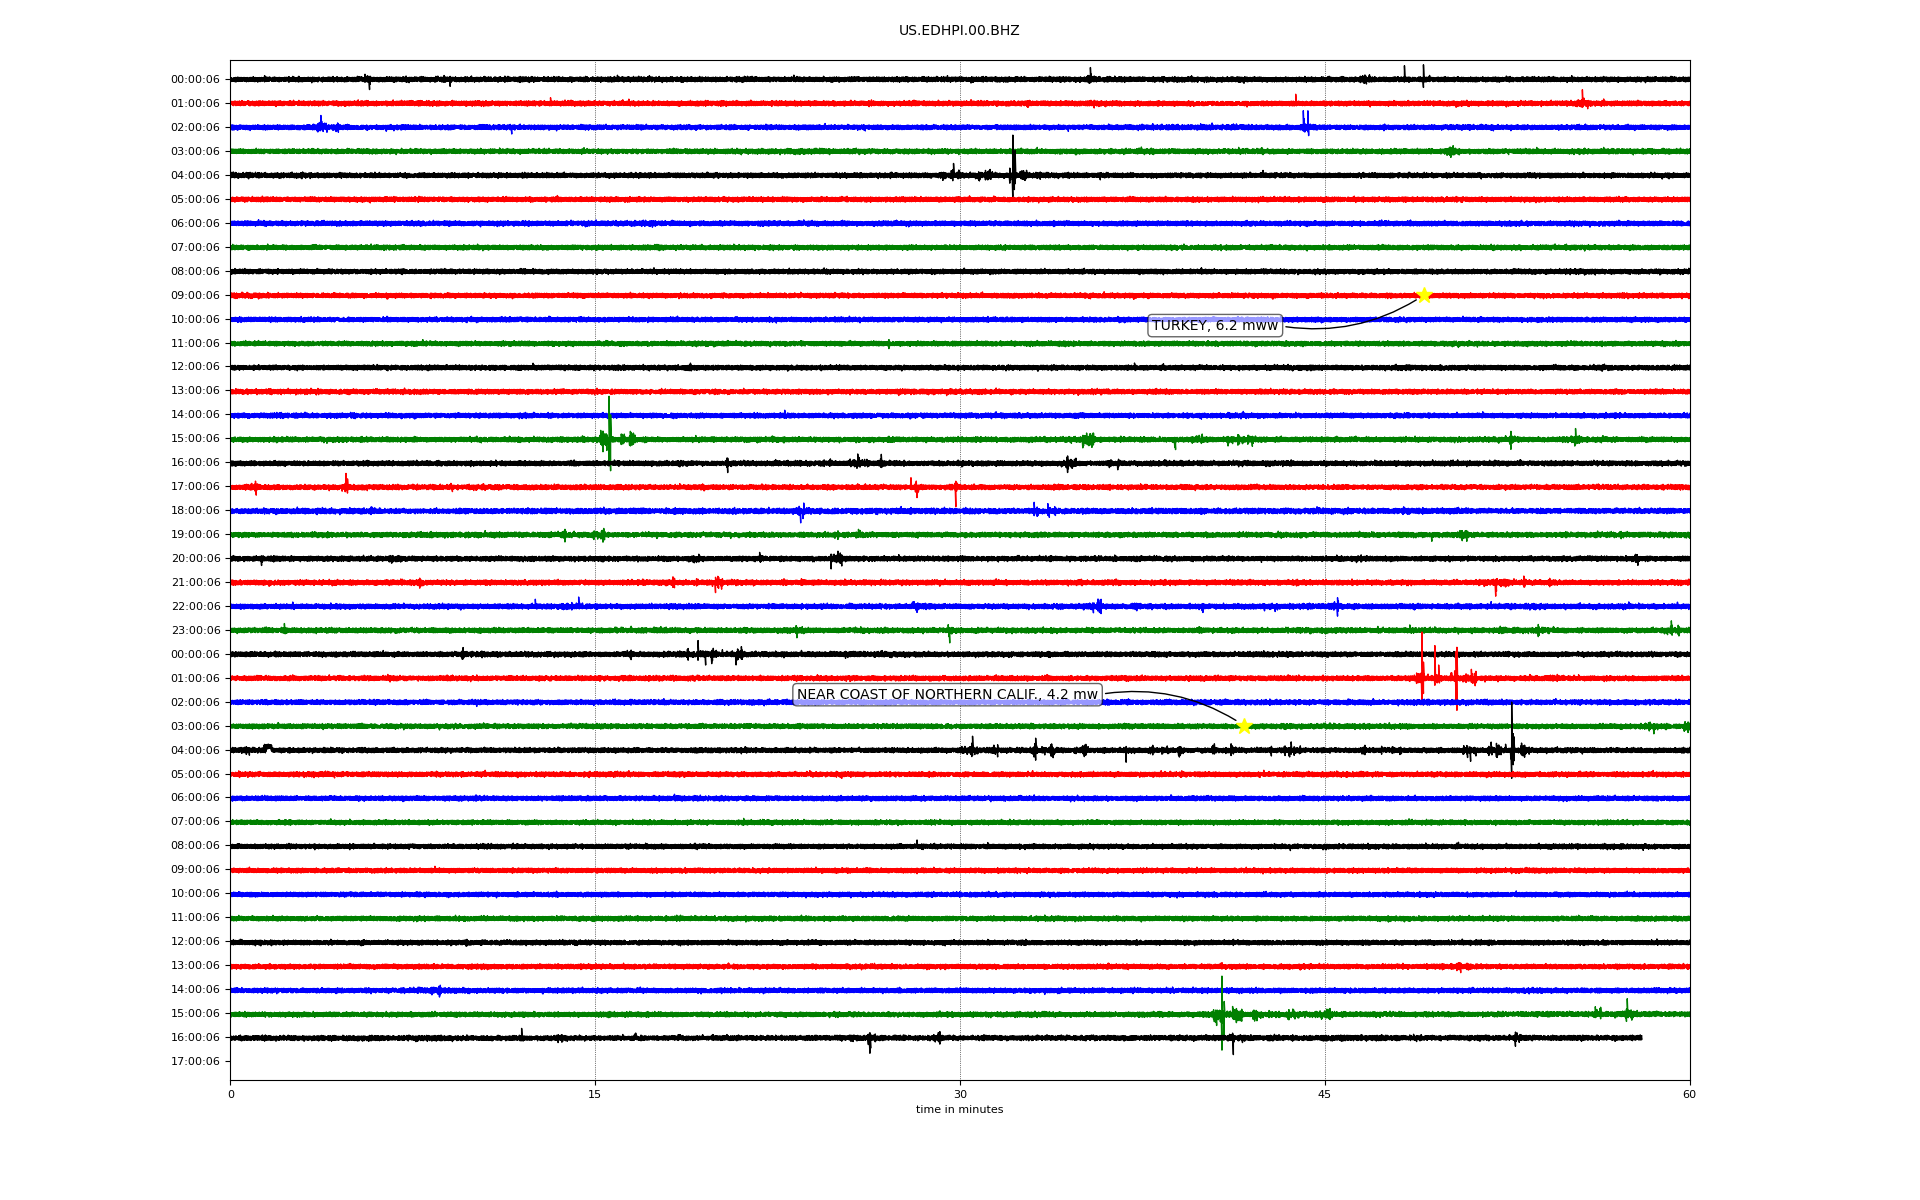Viewport: 1920px width, 1200px height.
Task: Select the 18:00:06 row time label
Action: 195,511
